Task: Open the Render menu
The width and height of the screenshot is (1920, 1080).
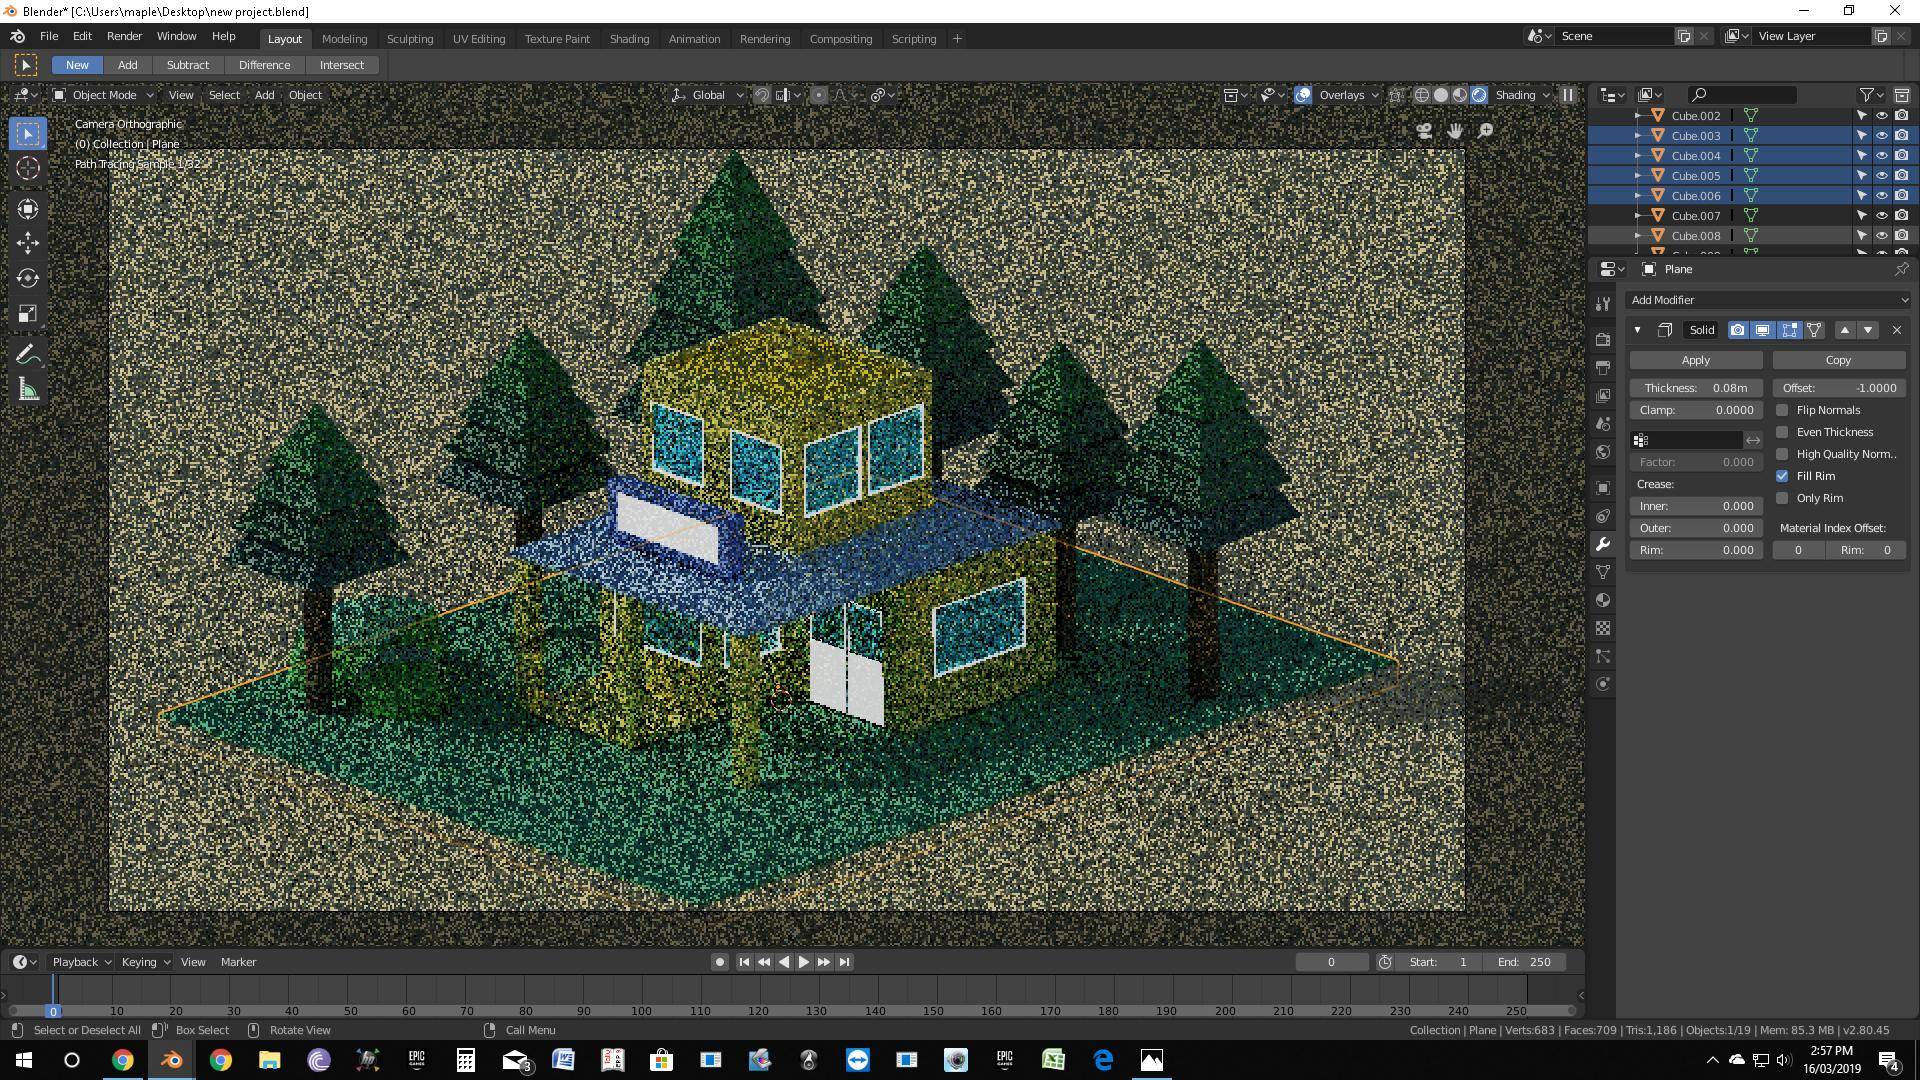Action: tap(124, 36)
